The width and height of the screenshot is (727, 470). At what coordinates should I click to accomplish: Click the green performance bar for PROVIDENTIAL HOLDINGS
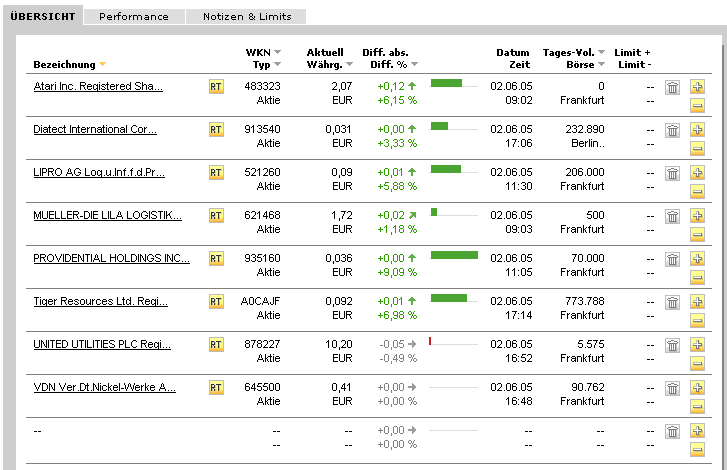pyautogui.click(x=454, y=255)
